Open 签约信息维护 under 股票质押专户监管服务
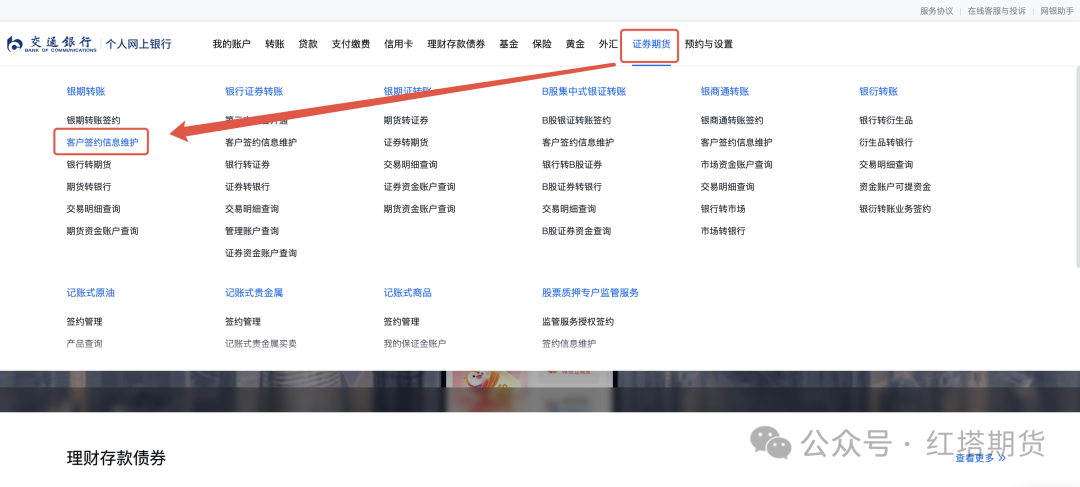Image resolution: width=1080 pixels, height=487 pixels. pyautogui.click(x=569, y=344)
